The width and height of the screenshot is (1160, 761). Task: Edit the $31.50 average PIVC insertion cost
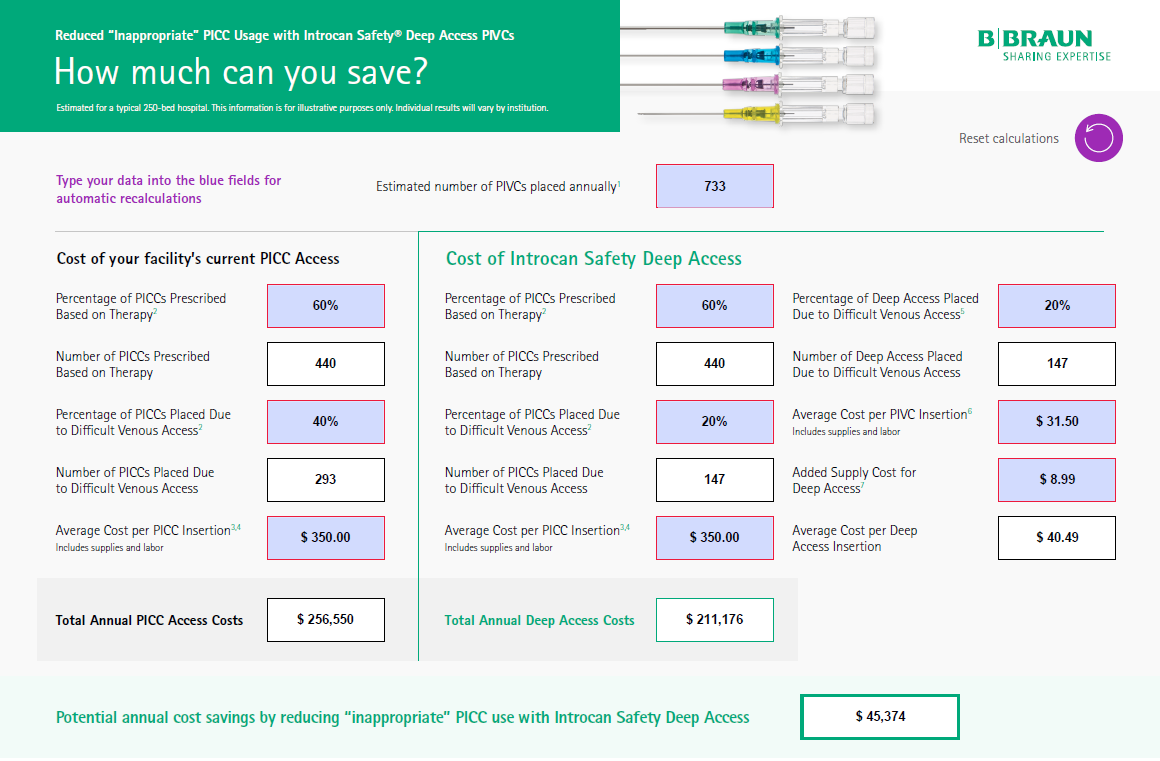(x=1056, y=422)
